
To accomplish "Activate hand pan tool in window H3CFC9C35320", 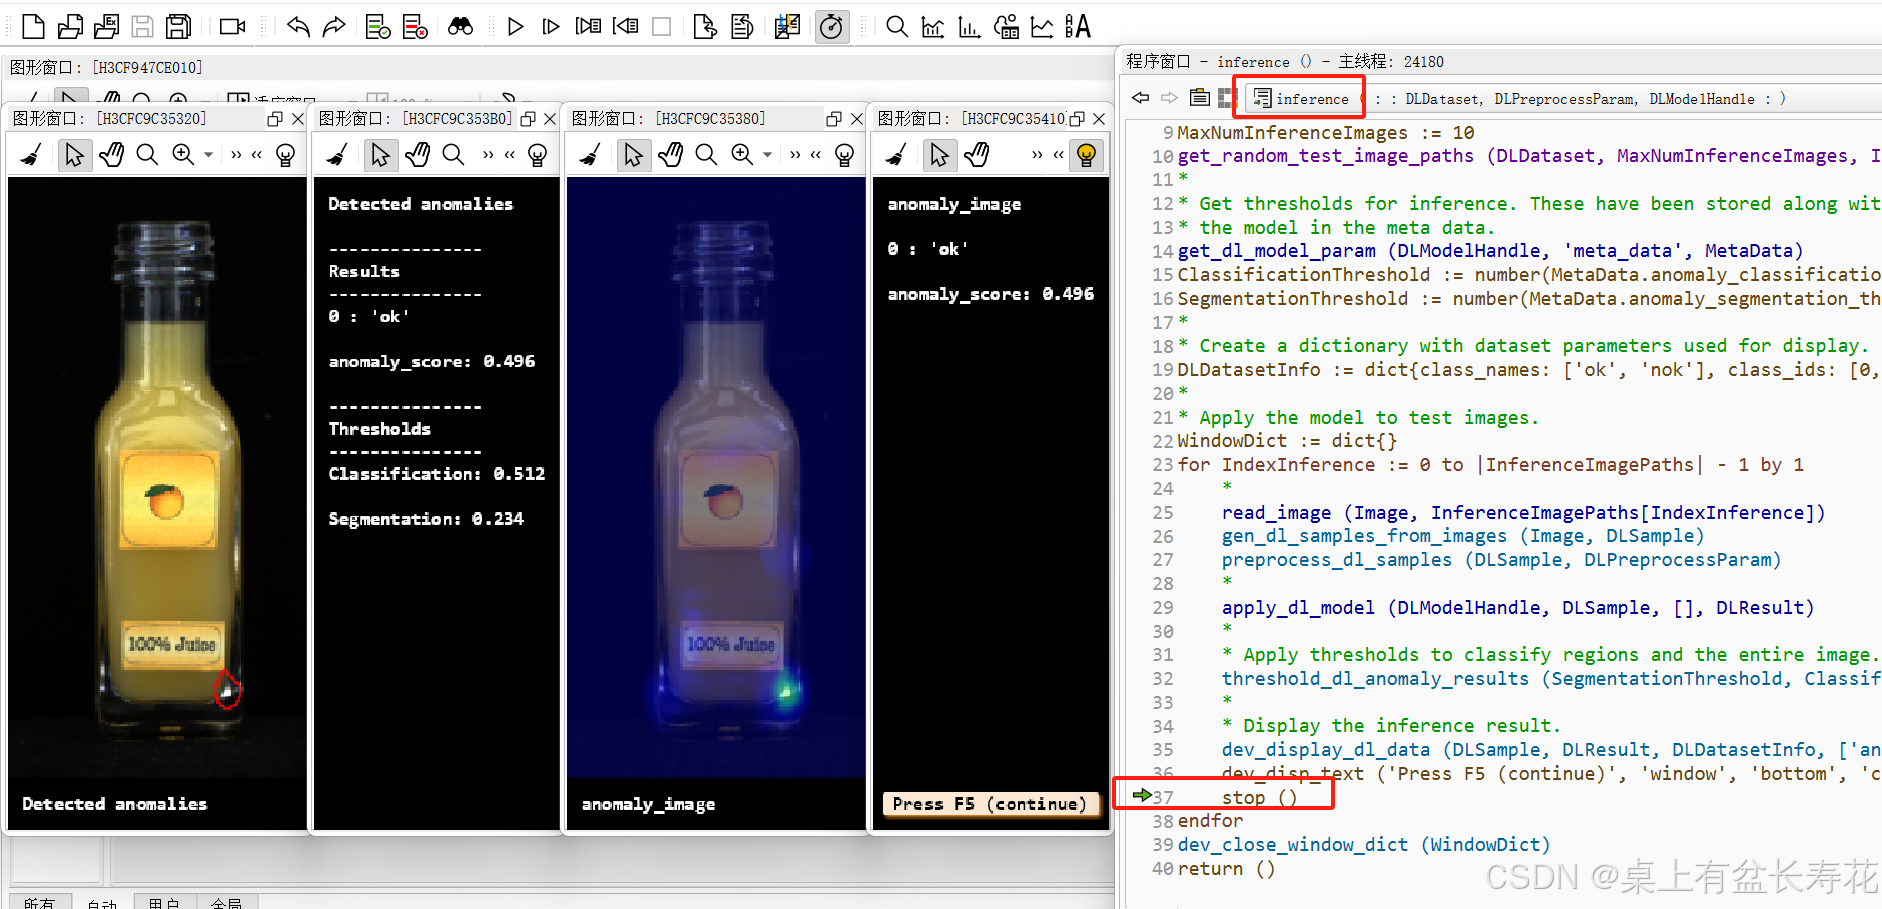I will tap(111, 155).
